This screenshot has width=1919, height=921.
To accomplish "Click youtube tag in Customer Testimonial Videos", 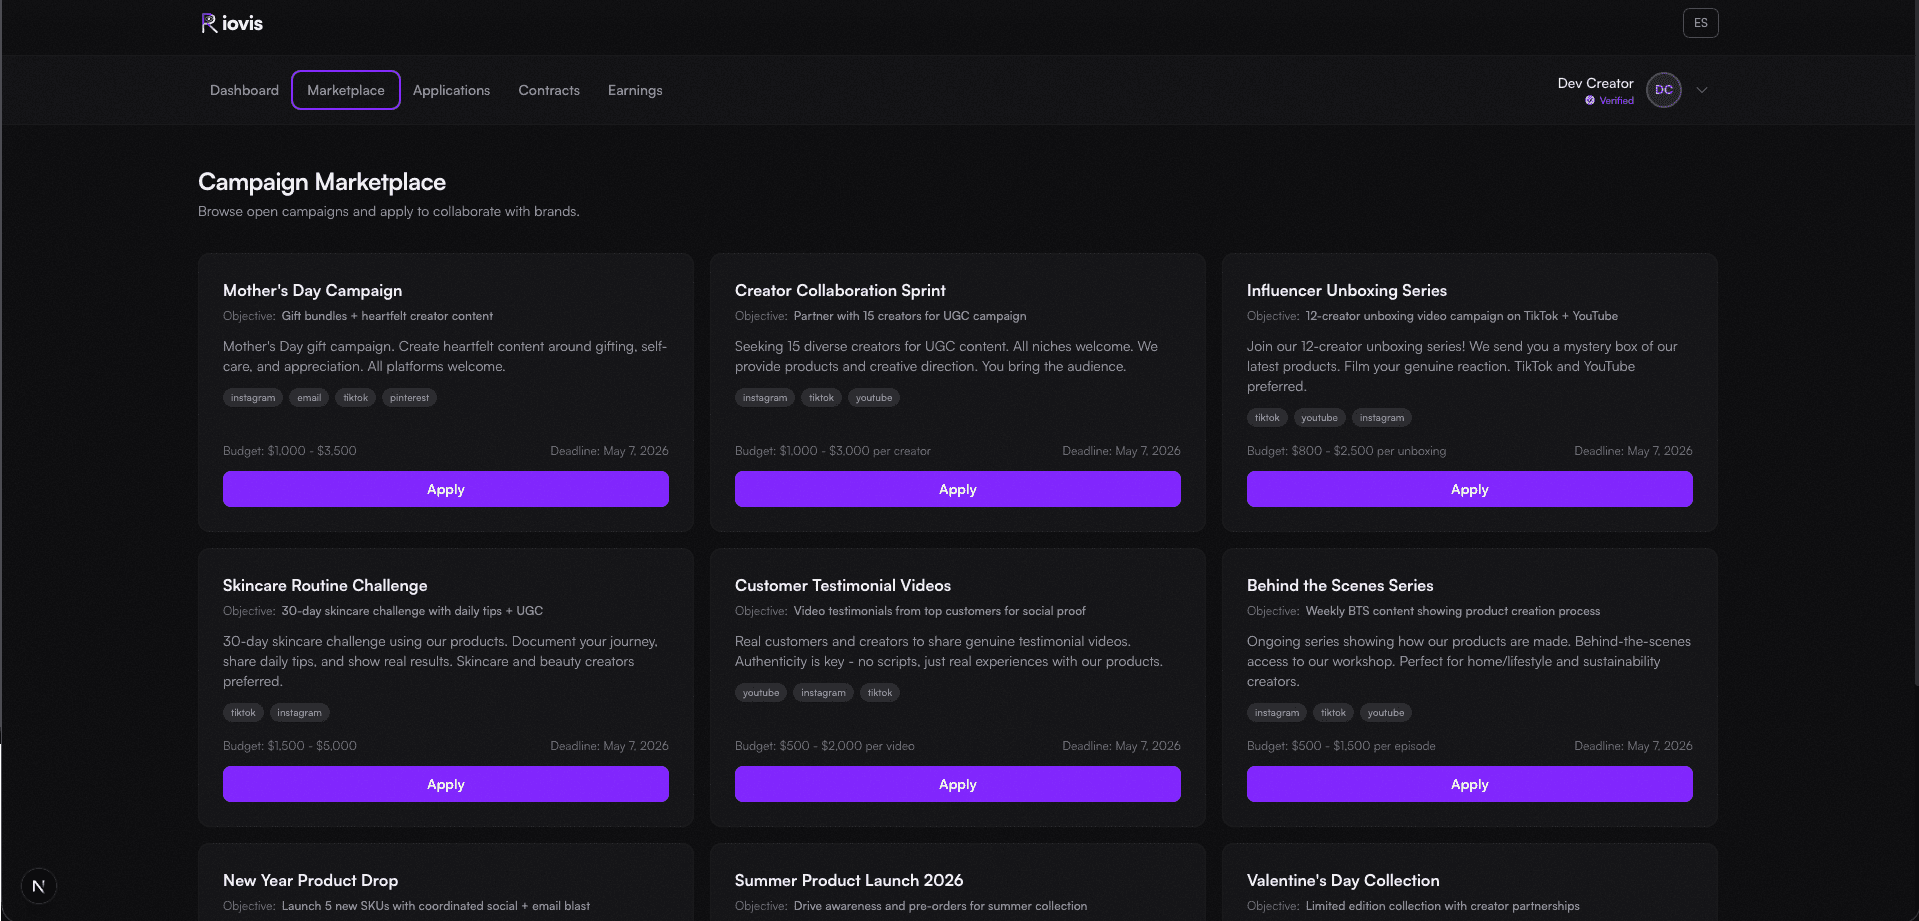I will click(761, 693).
